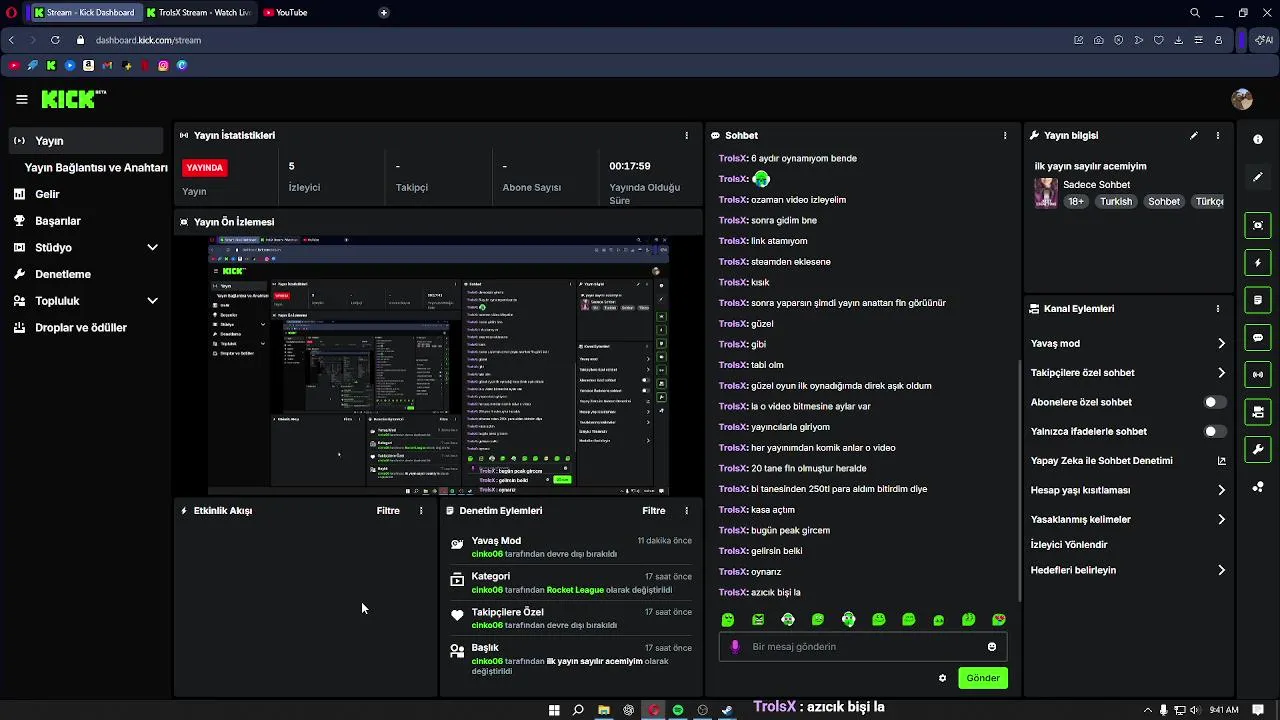This screenshot has width=1280, height=720.
Task: Click the purple microphone icon in chat input
Action: pyautogui.click(x=735, y=647)
